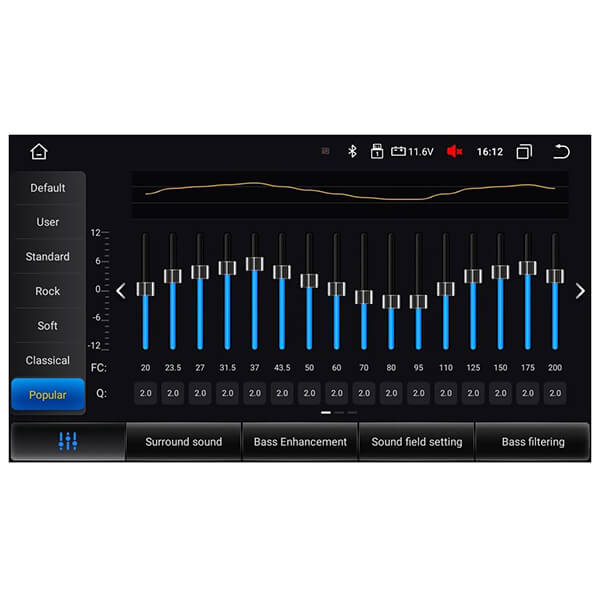Unmute via the red speaker icon
The image size is (600, 600).
(454, 152)
